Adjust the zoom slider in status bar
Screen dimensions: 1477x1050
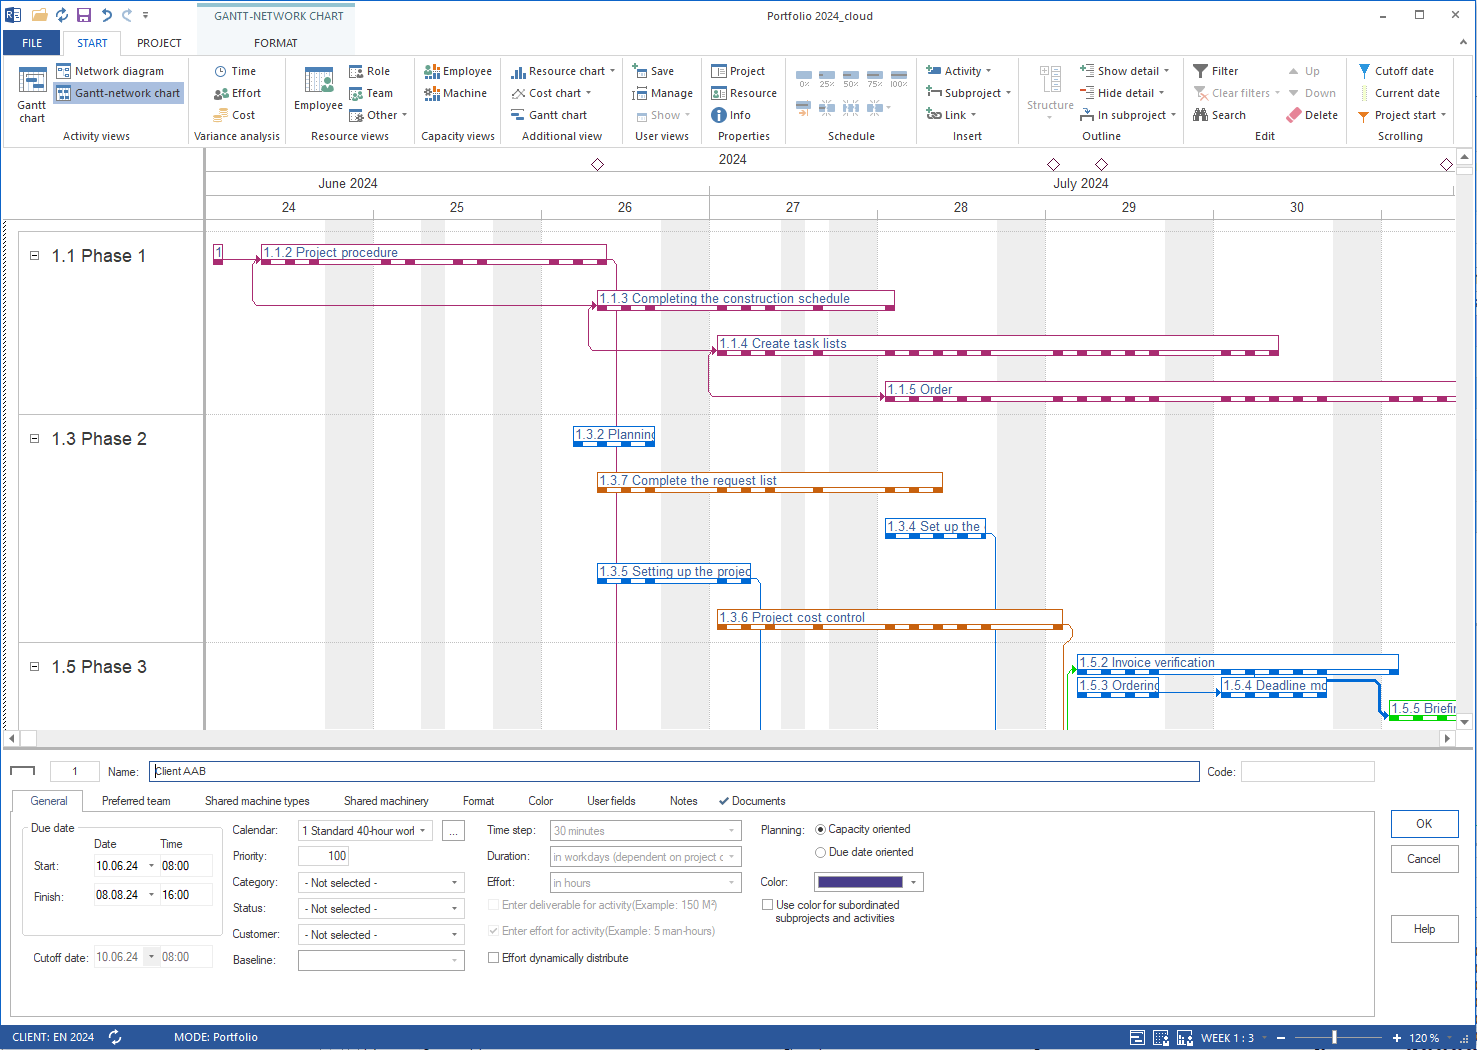(1334, 1037)
